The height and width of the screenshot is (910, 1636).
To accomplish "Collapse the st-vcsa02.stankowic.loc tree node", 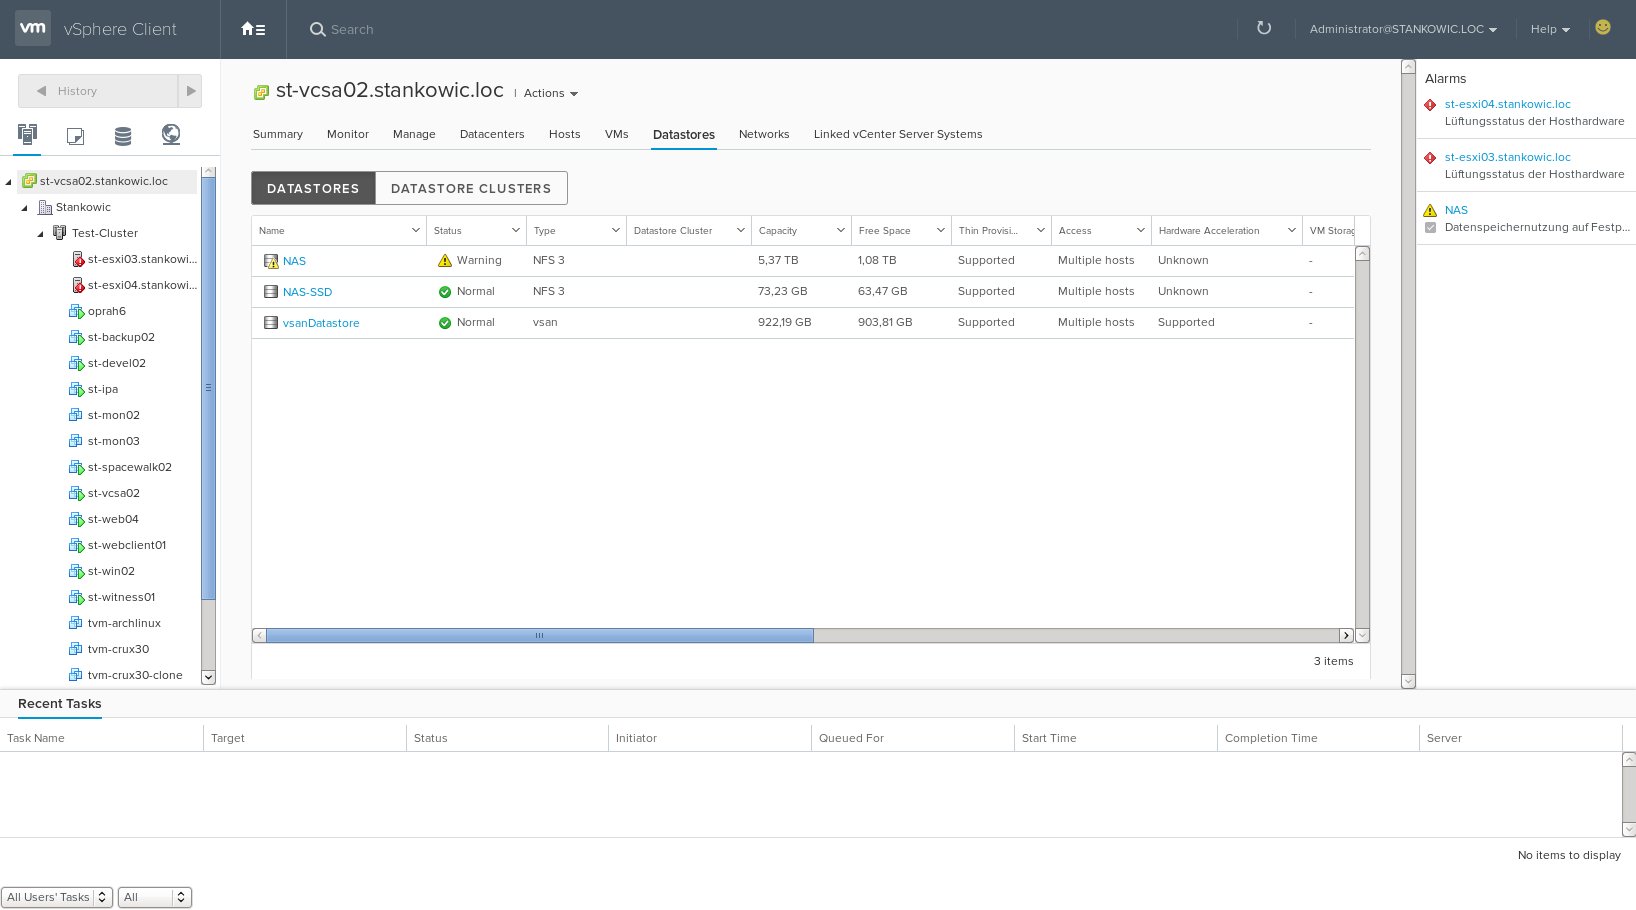I will [9, 181].
